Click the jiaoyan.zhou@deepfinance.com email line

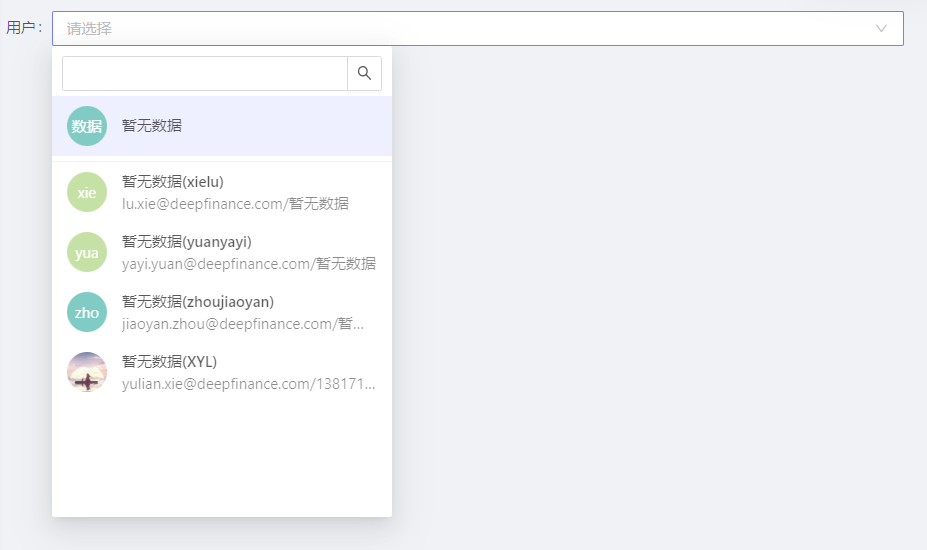pyautogui.click(x=243, y=324)
